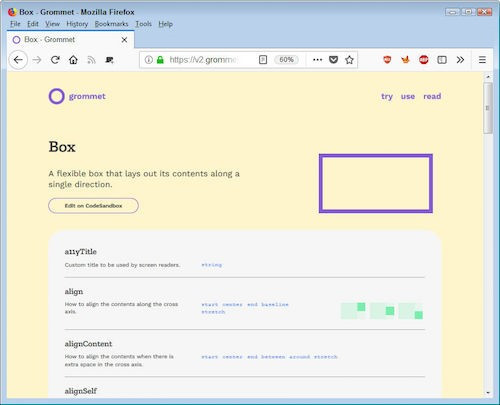
Task: Open the Firefox home page
Action: point(73,60)
